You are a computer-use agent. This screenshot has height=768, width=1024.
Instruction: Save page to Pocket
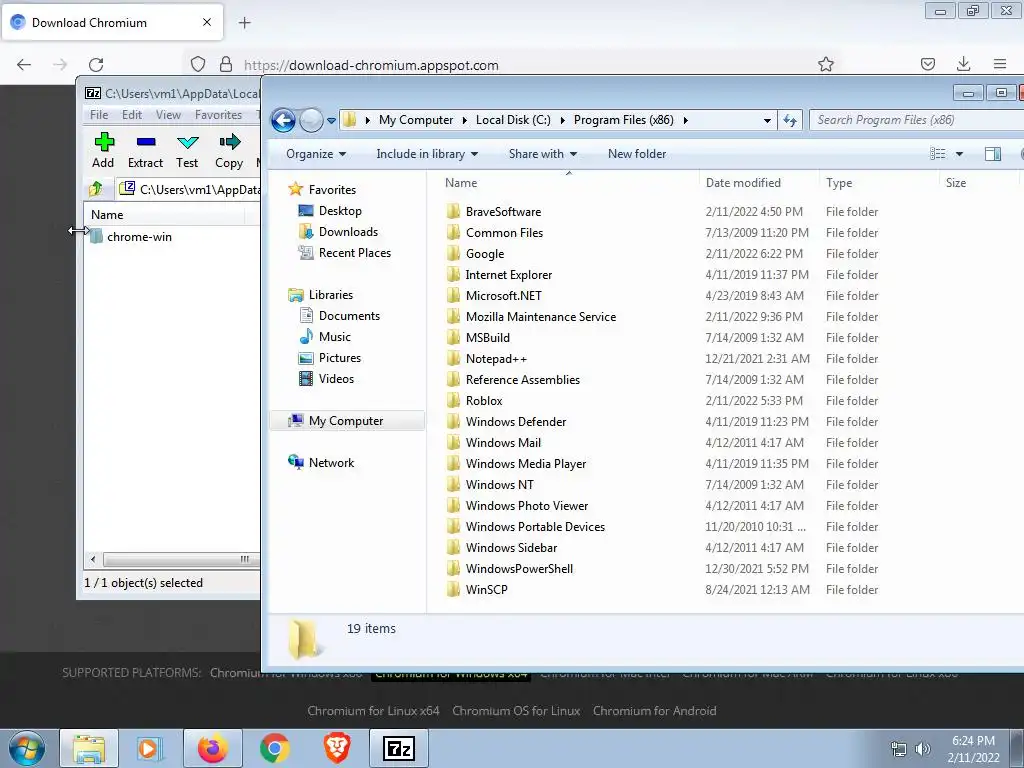click(927, 64)
